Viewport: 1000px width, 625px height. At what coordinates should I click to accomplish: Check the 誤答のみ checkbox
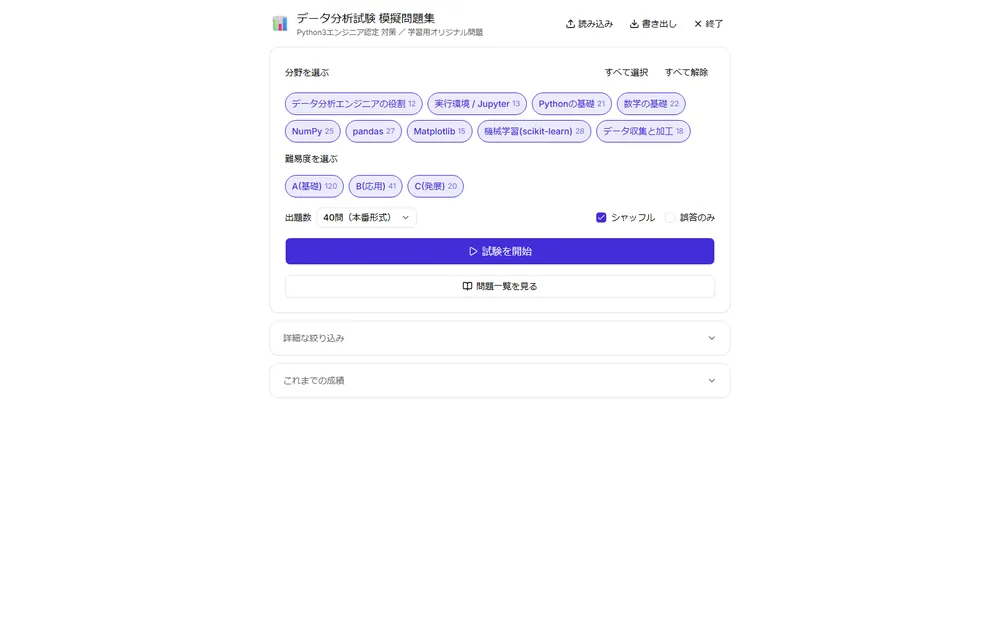click(x=670, y=217)
